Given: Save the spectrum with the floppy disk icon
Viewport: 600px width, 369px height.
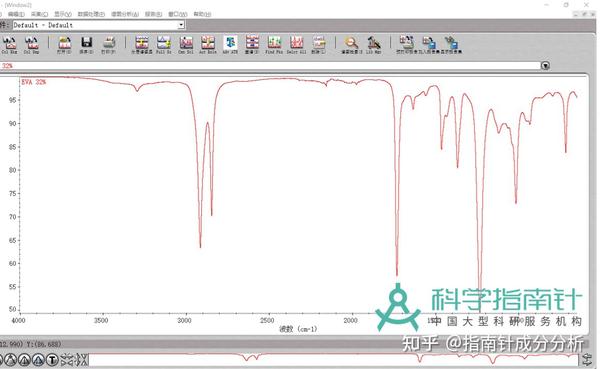Looking at the screenshot, I should [x=86, y=45].
